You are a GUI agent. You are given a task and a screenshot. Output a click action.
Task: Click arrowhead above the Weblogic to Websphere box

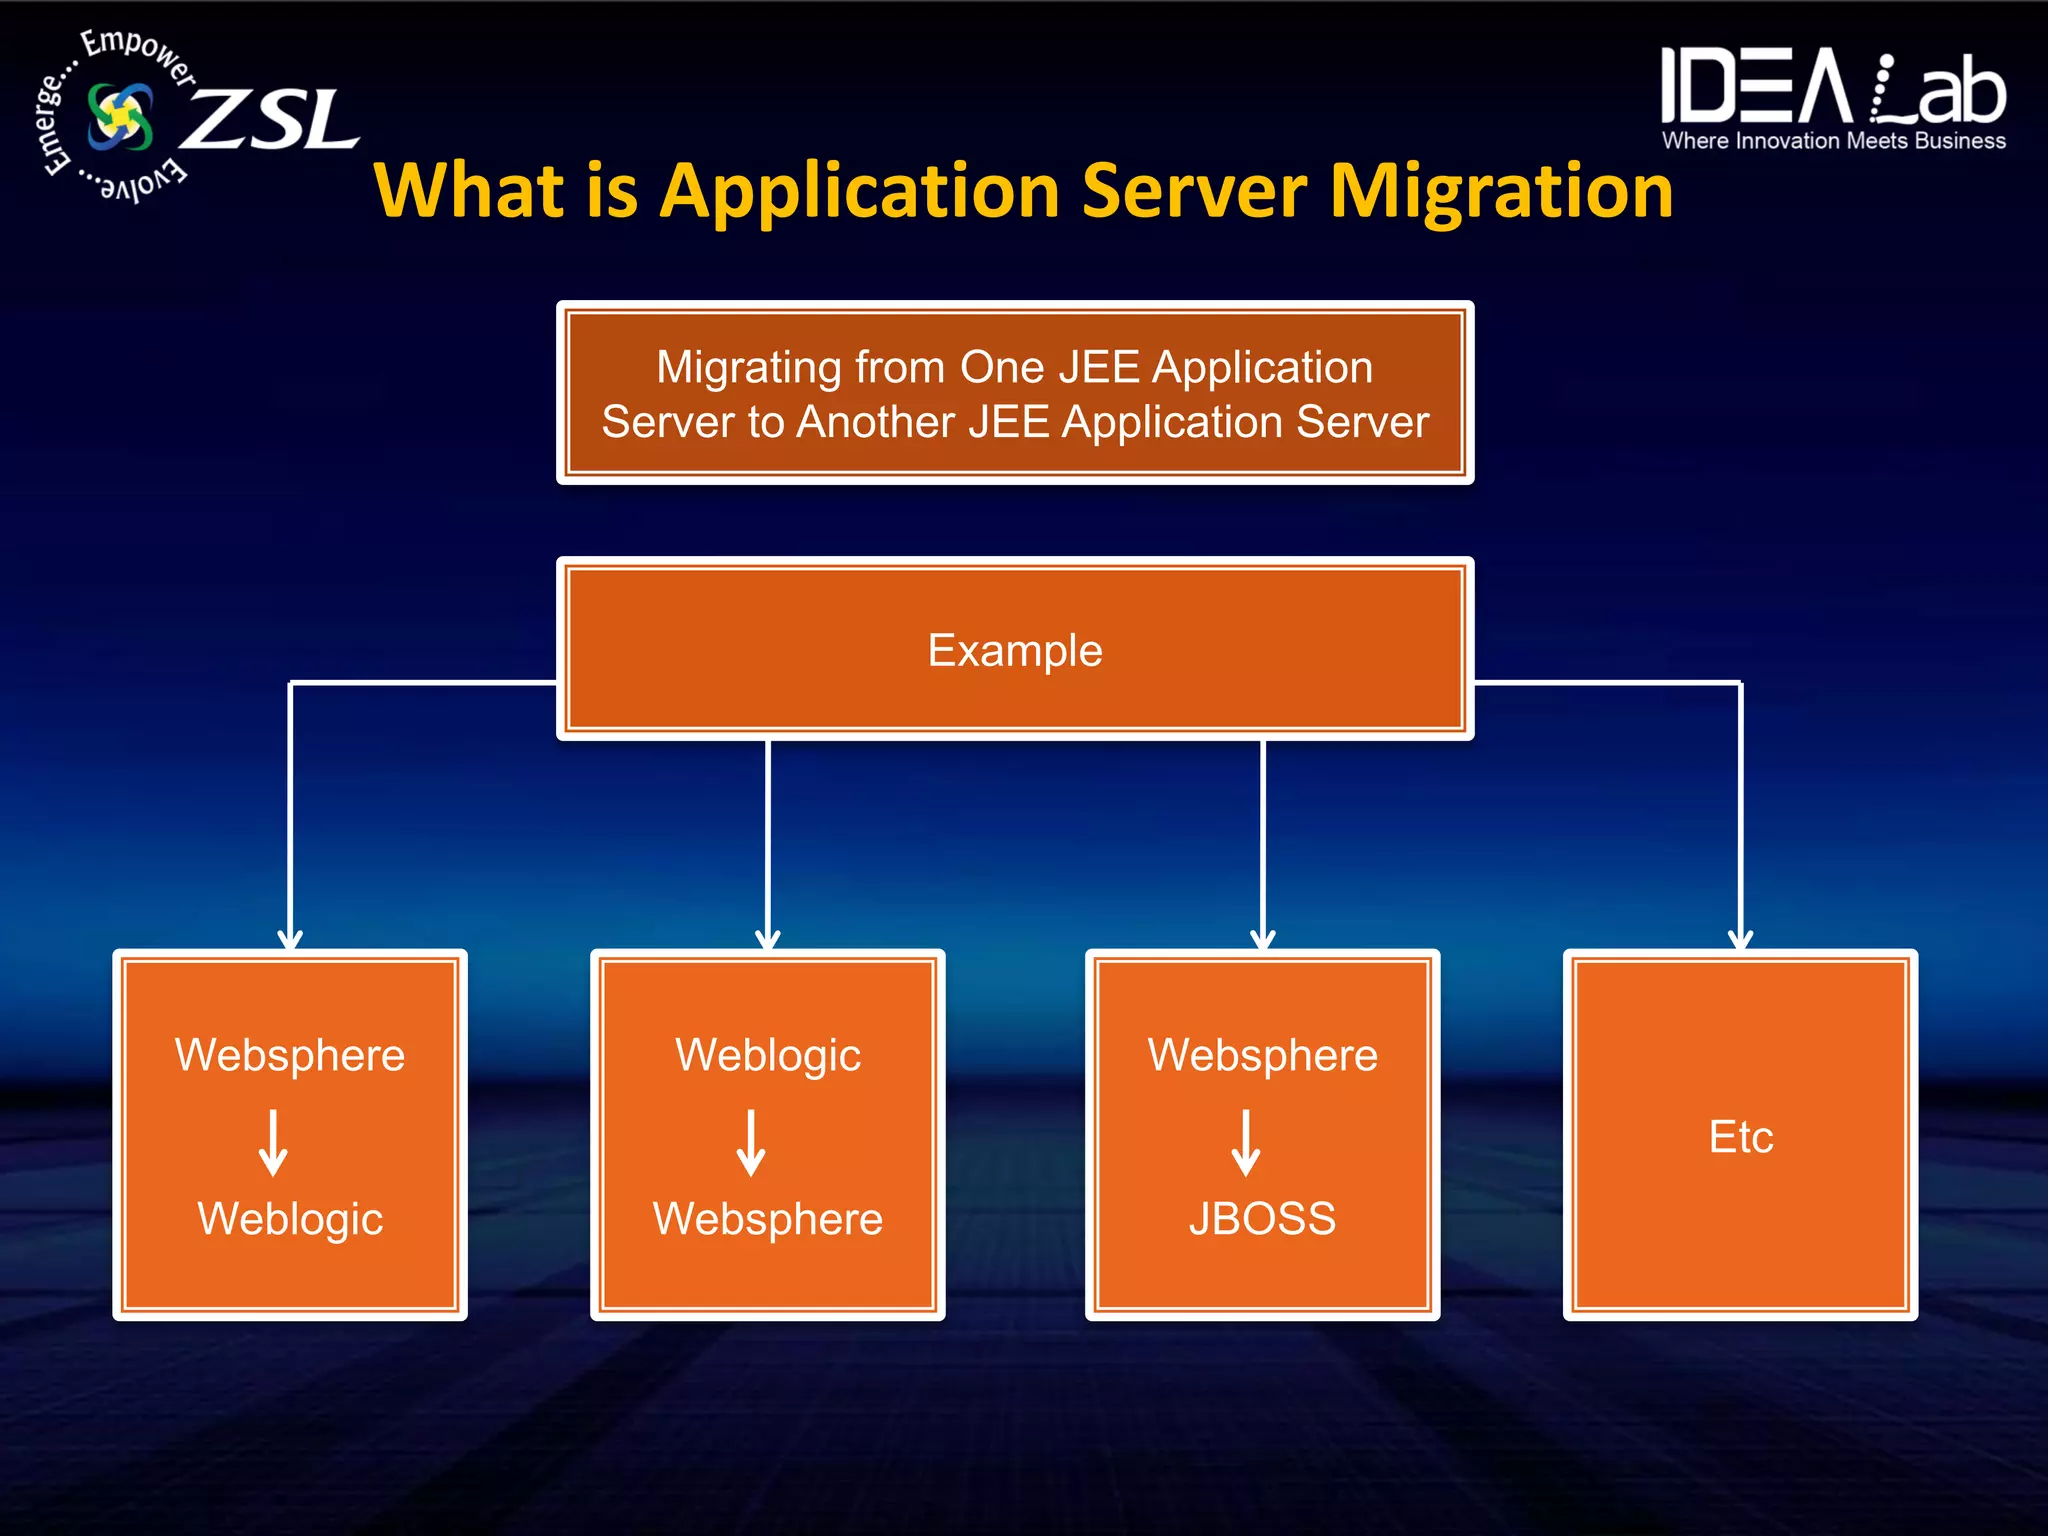[x=768, y=940]
